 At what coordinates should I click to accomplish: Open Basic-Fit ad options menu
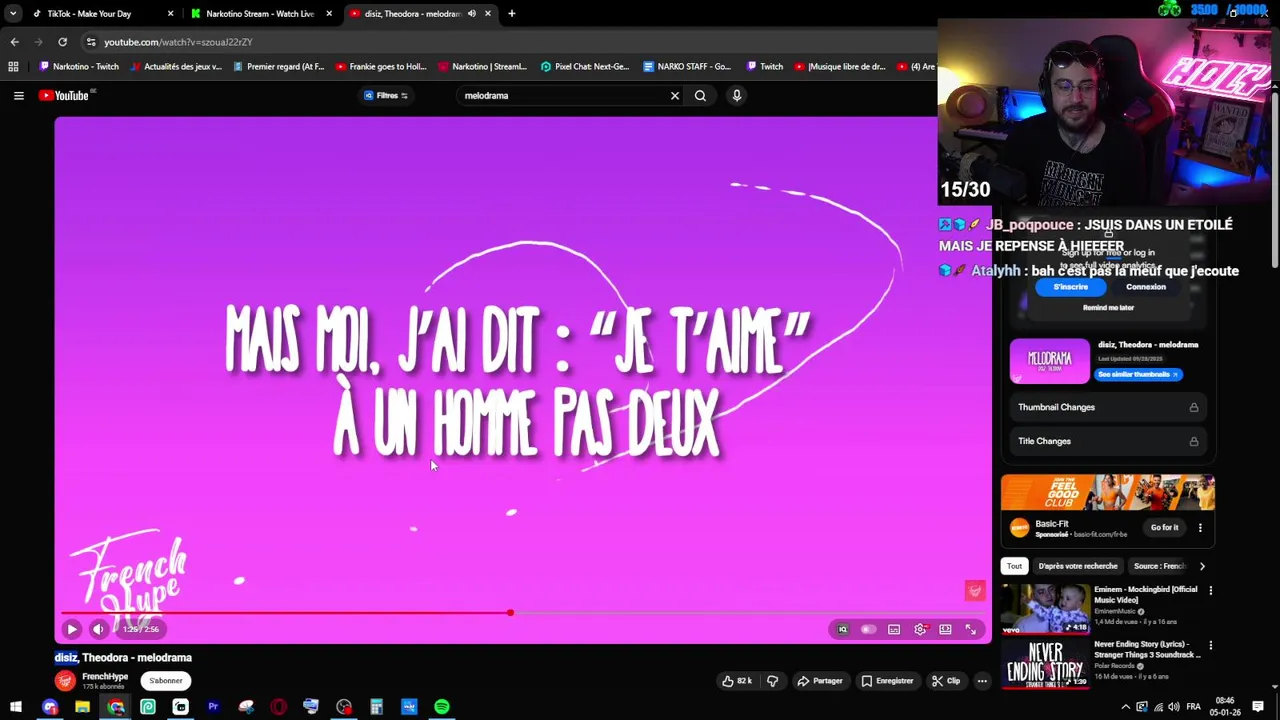[x=1200, y=527]
